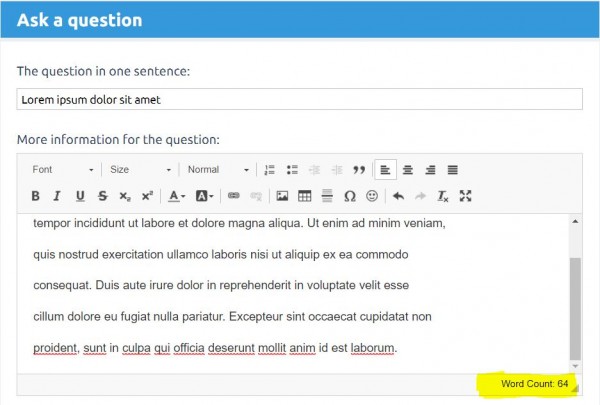Click the undo arrow button
Image resolution: width=600 pixels, height=405 pixels.
pos(398,196)
